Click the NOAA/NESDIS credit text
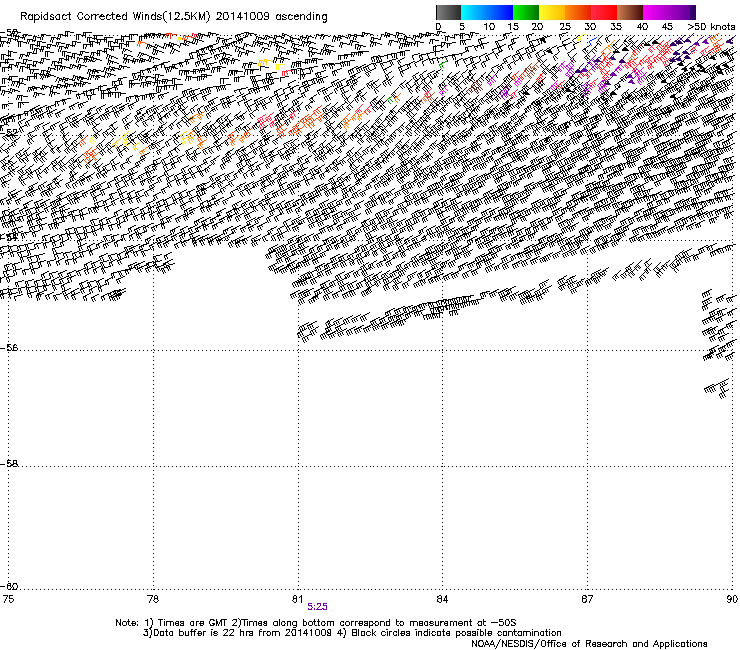The width and height of the screenshot is (740, 650). pyautogui.click(x=589, y=644)
